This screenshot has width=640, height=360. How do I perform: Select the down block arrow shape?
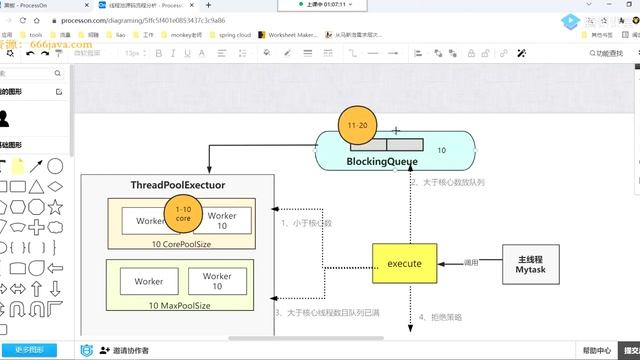tap(55, 289)
